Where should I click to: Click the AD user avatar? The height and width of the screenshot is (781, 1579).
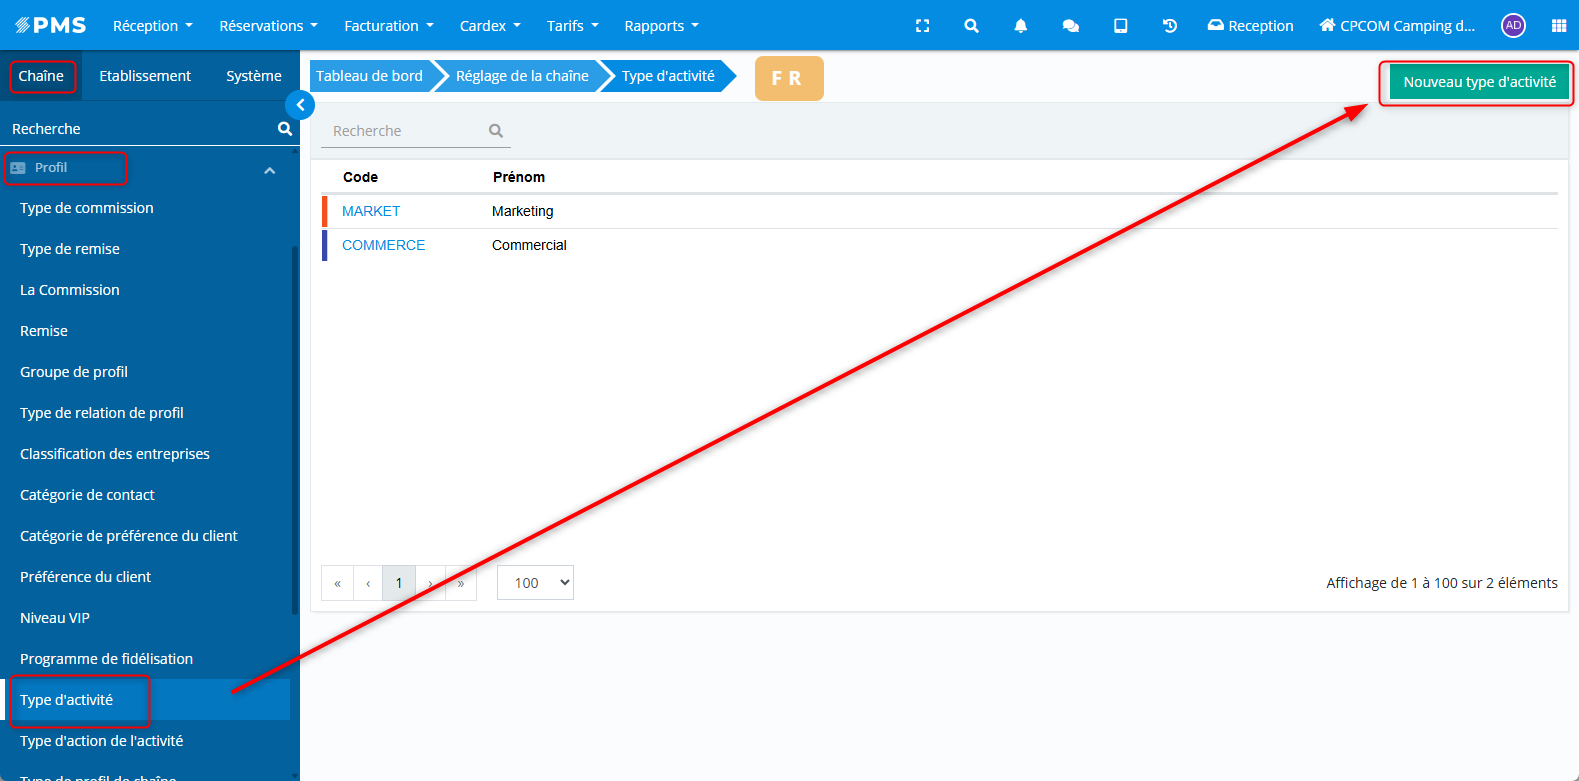pyautogui.click(x=1513, y=26)
